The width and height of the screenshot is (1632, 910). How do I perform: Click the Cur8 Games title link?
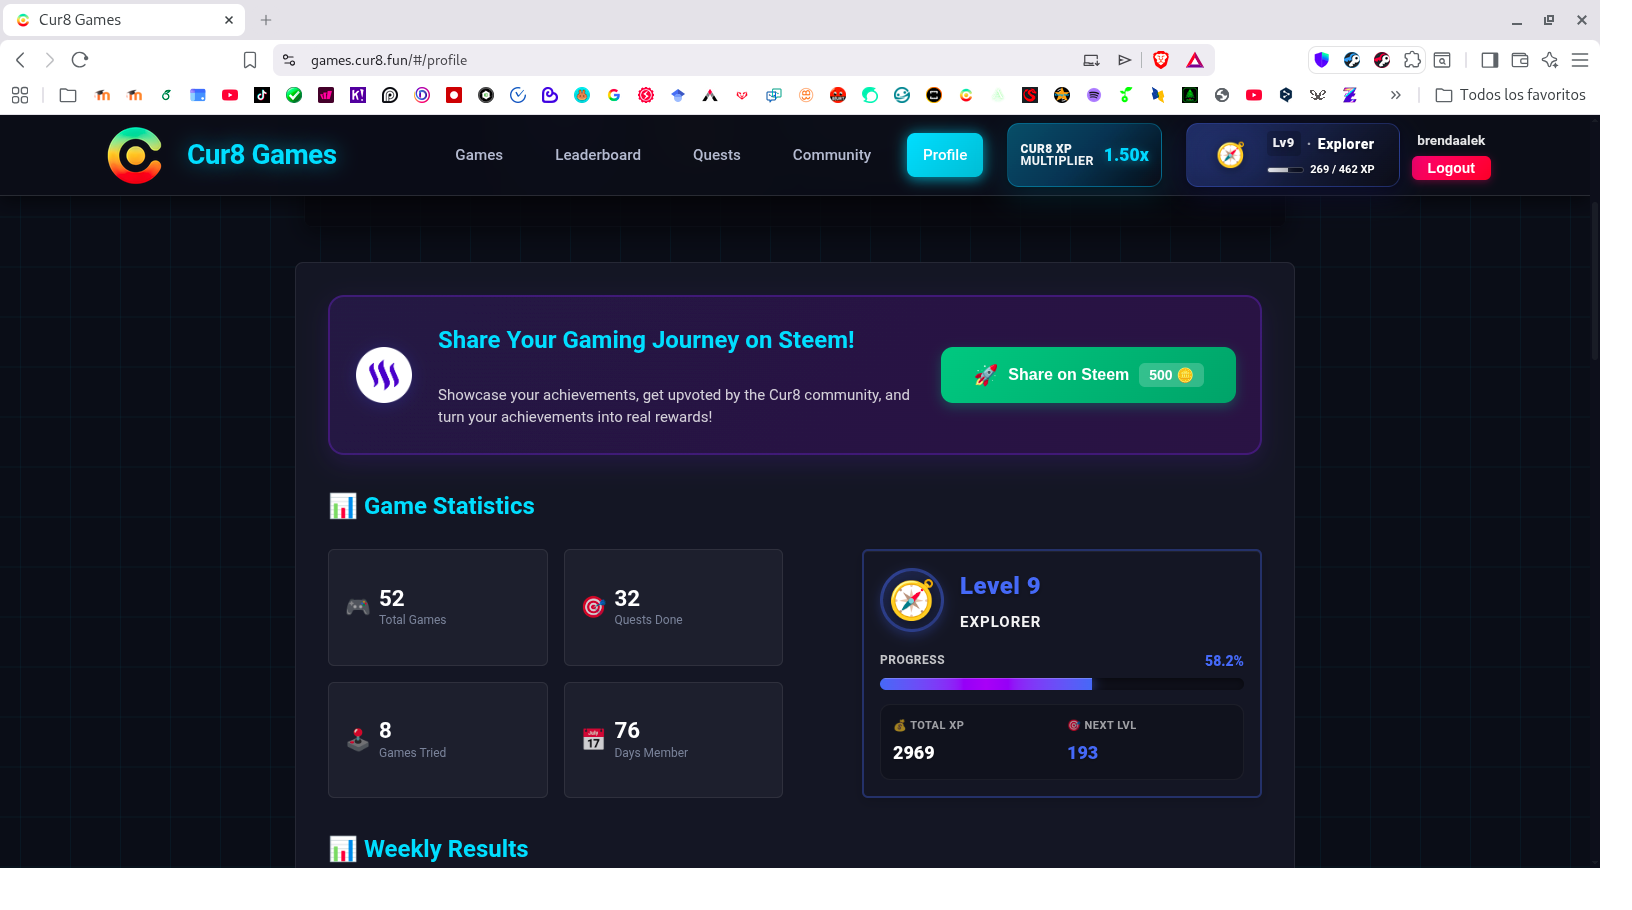tap(262, 155)
